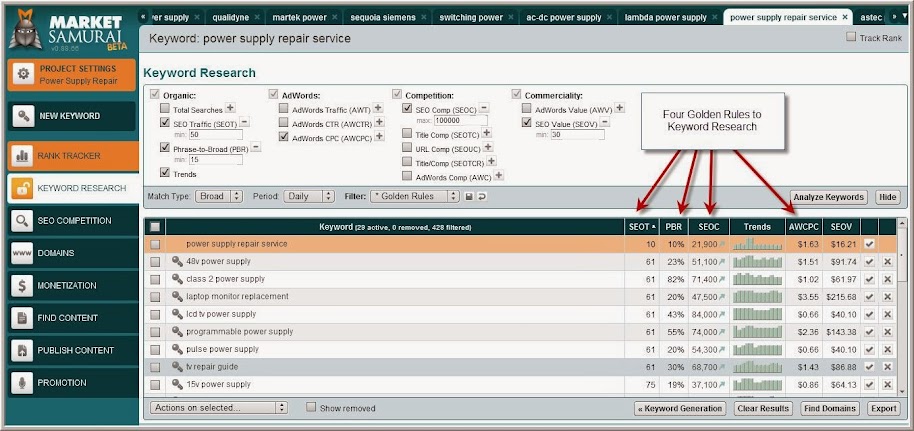Image resolution: width=914 pixels, height=431 pixels.
Task: Click trends chart for laptop monitor replacement
Action: [x=757, y=297]
